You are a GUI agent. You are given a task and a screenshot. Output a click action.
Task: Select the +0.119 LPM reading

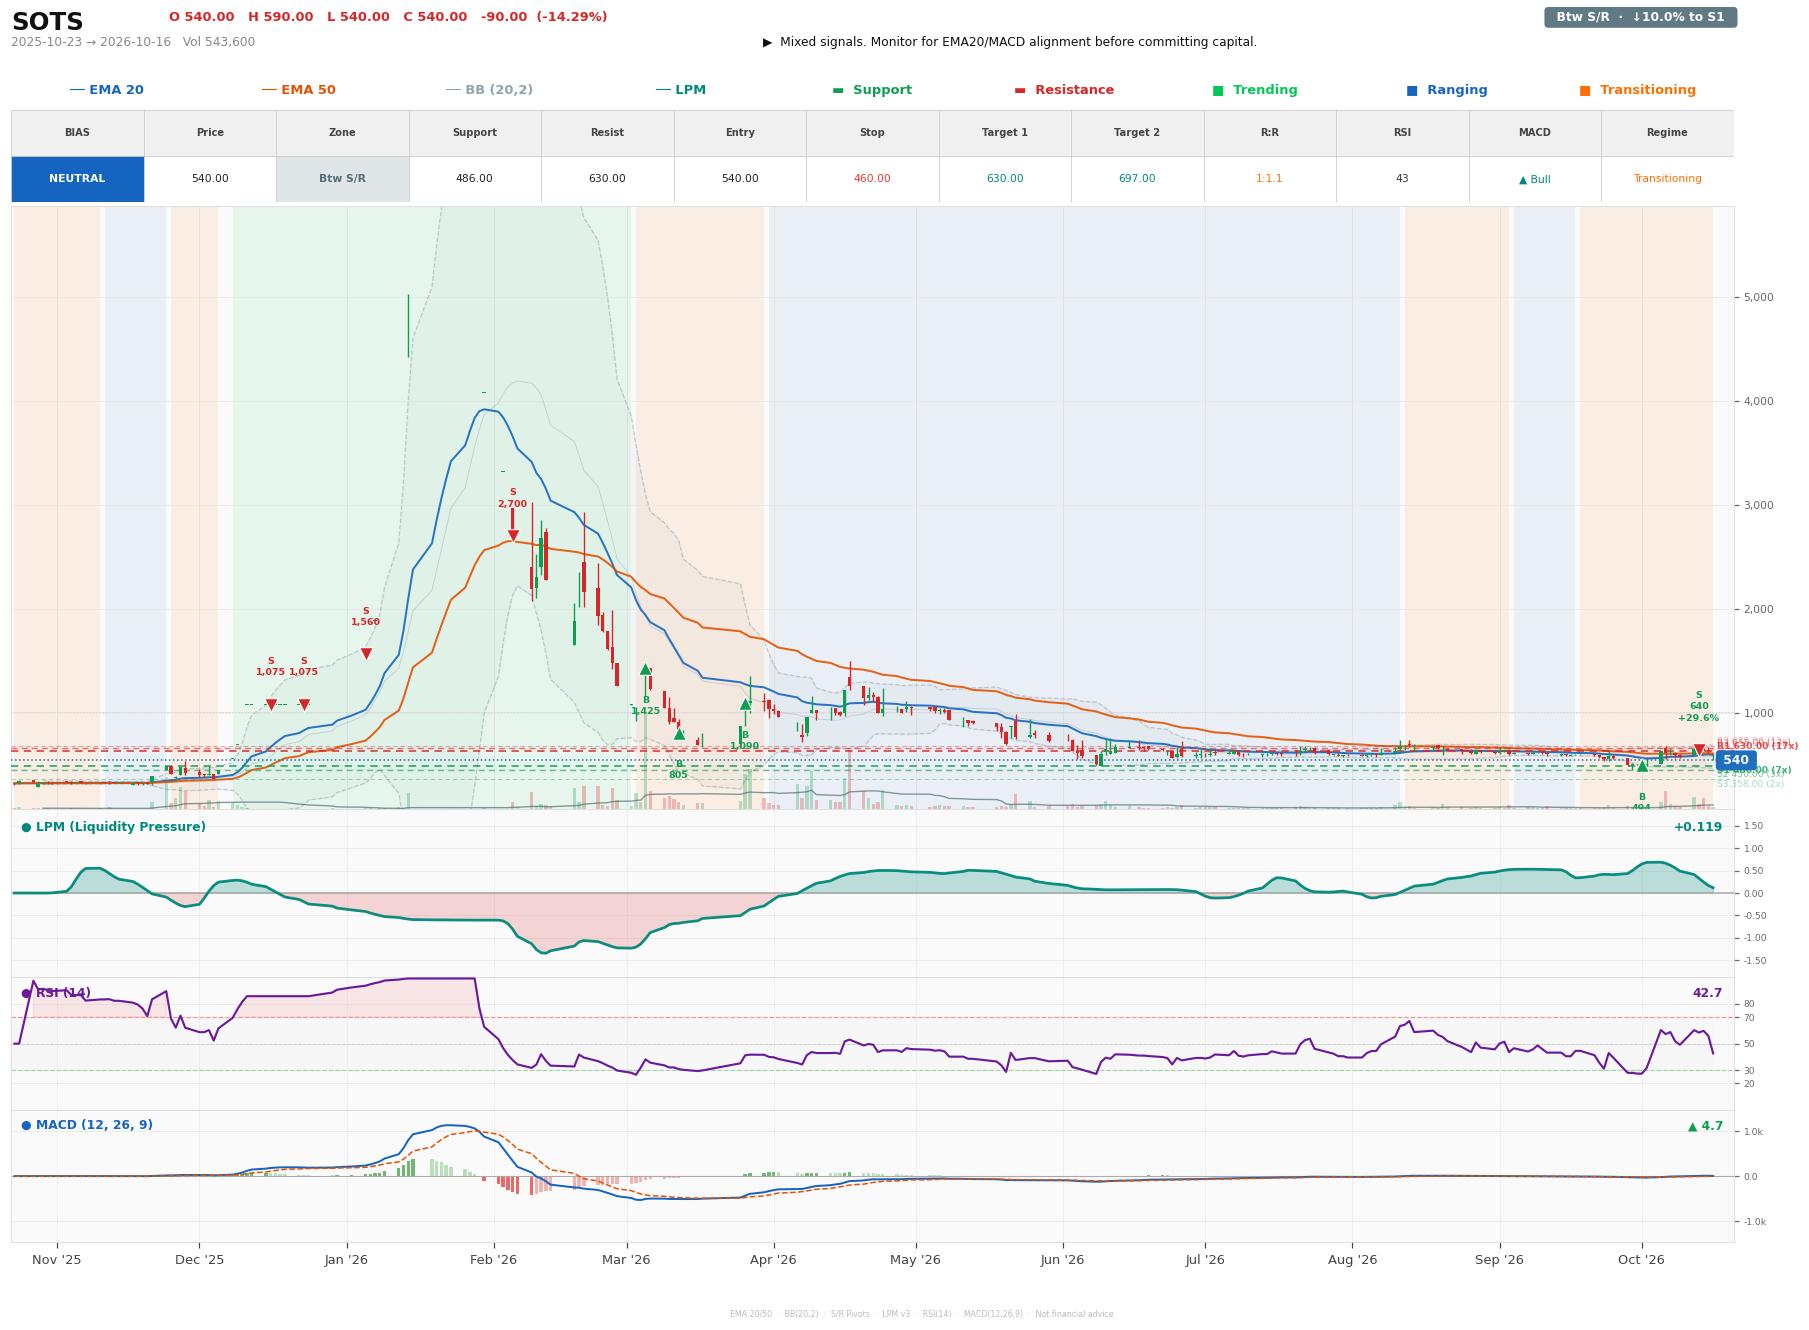1698,827
